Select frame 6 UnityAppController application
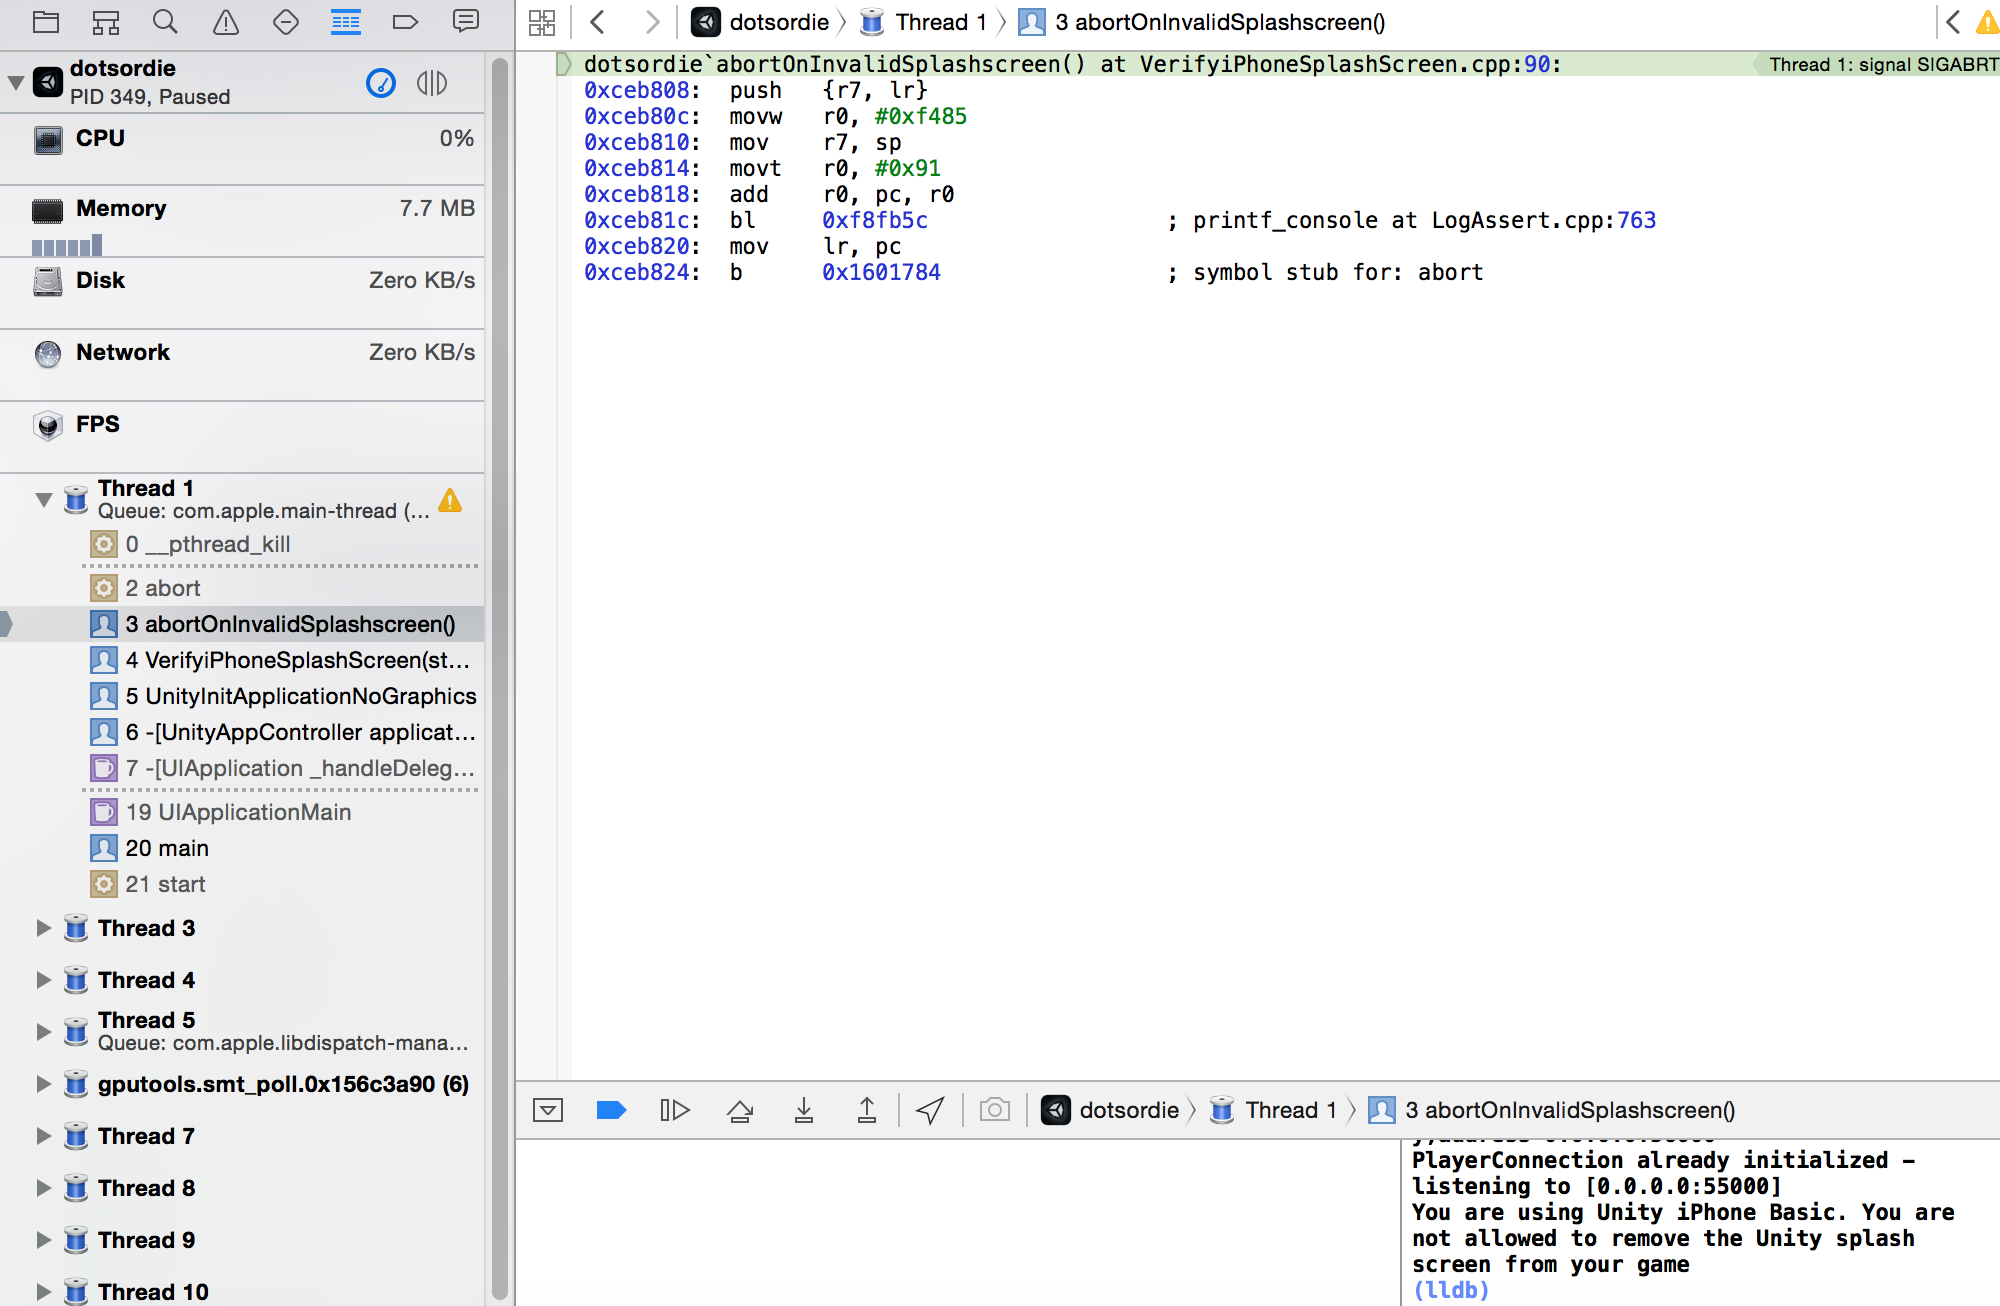Image resolution: width=2000 pixels, height=1306 pixels. (242, 732)
